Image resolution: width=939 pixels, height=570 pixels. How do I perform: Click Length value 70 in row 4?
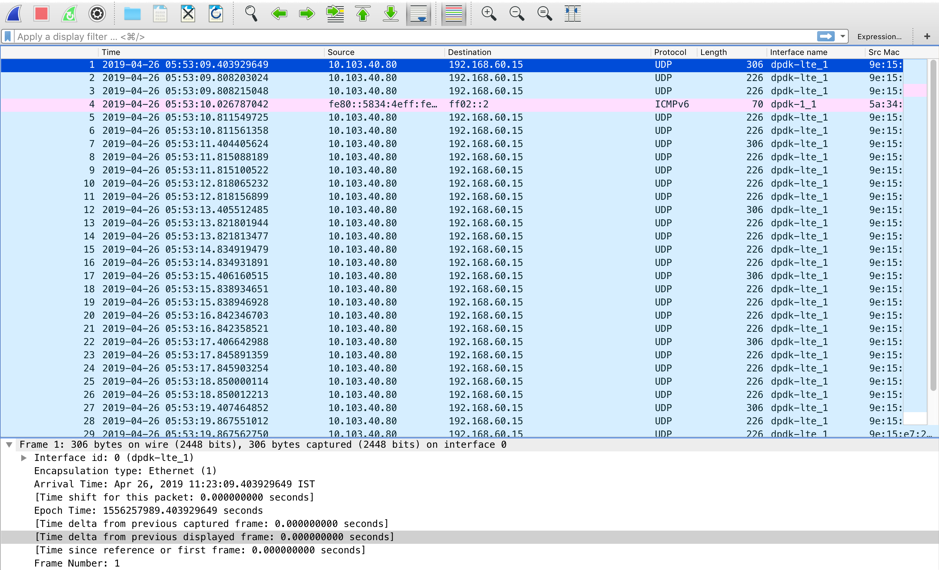coord(758,104)
